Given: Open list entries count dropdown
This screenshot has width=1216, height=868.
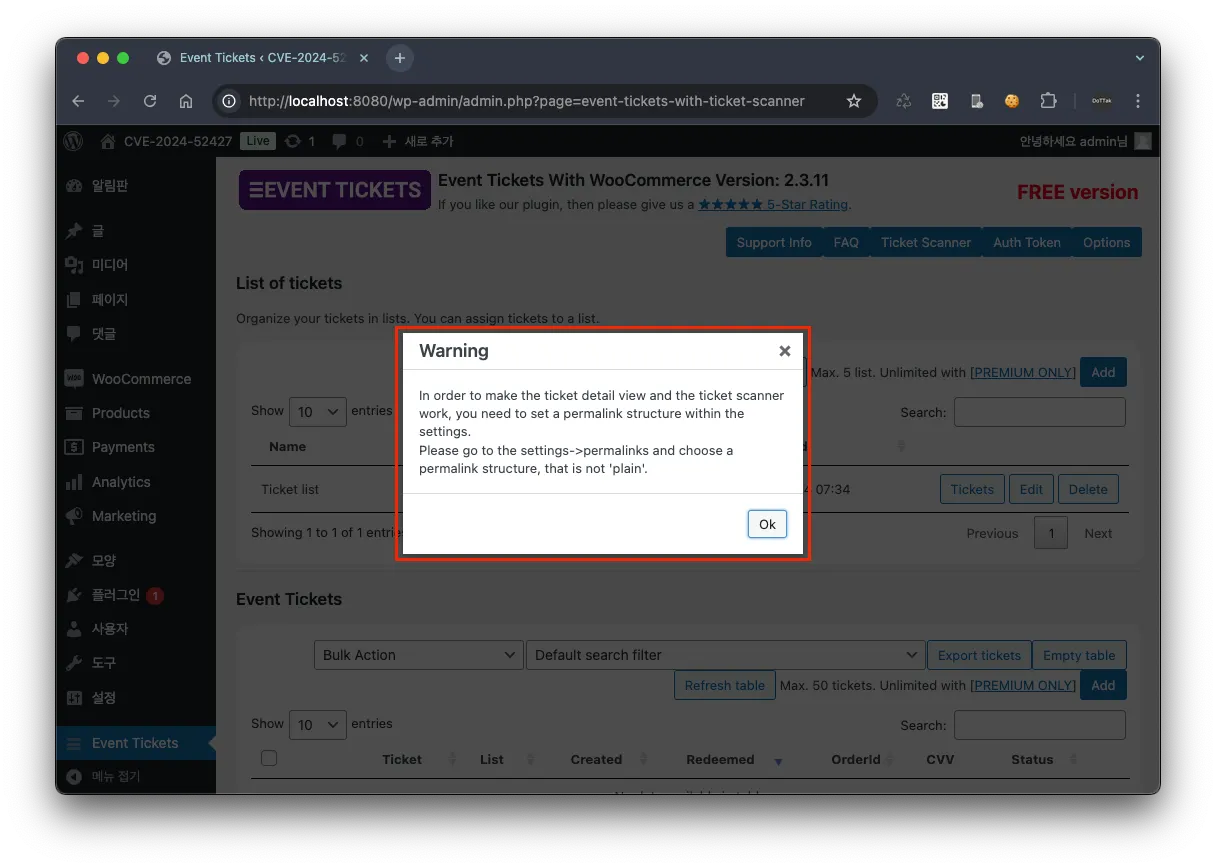Looking at the screenshot, I should (317, 412).
